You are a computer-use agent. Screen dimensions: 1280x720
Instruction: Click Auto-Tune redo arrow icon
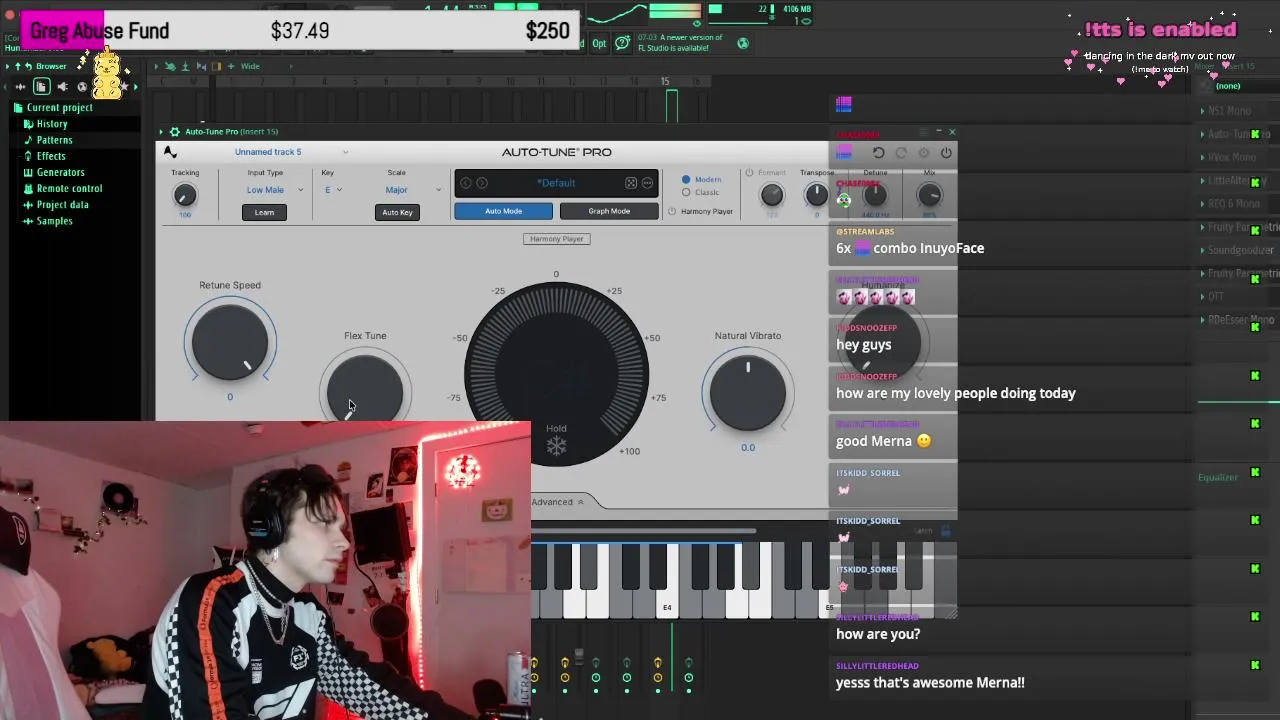point(901,153)
